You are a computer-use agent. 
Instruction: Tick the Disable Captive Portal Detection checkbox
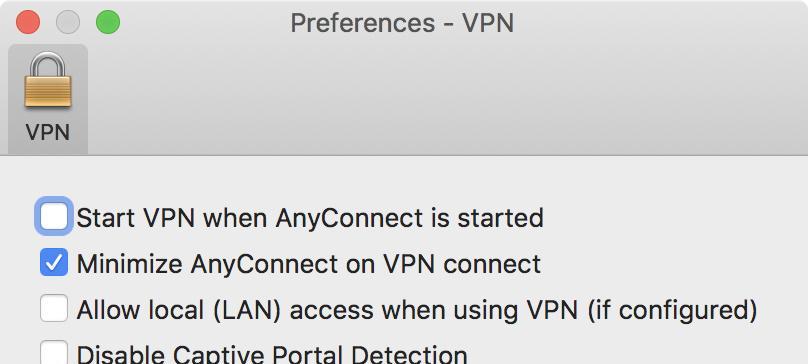pyautogui.click(x=54, y=352)
